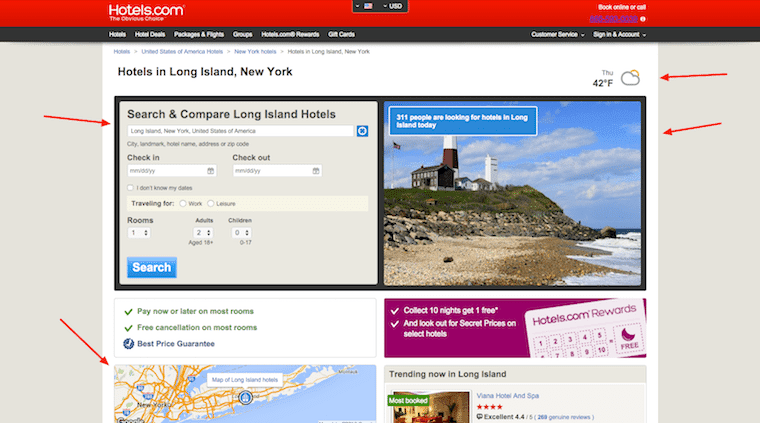Open New York hotels breadcrumb
Screen dimensions: 760x423
click(255, 51)
